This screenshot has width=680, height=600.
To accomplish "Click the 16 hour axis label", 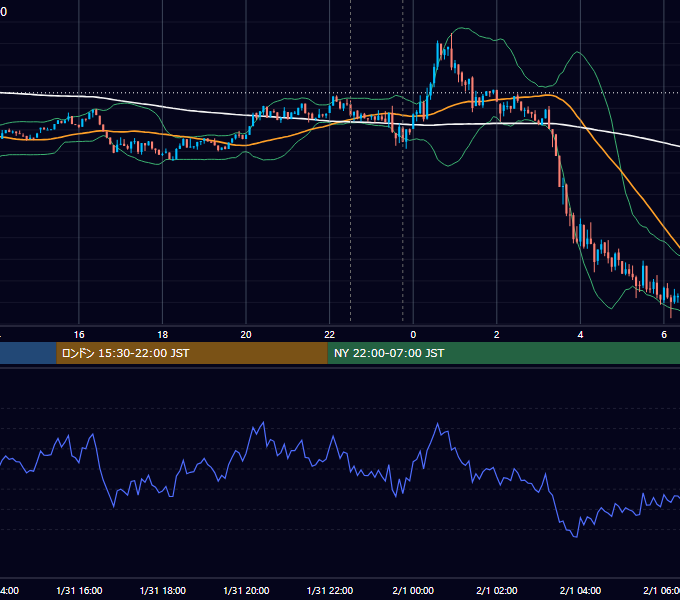I will click(79, 335).
